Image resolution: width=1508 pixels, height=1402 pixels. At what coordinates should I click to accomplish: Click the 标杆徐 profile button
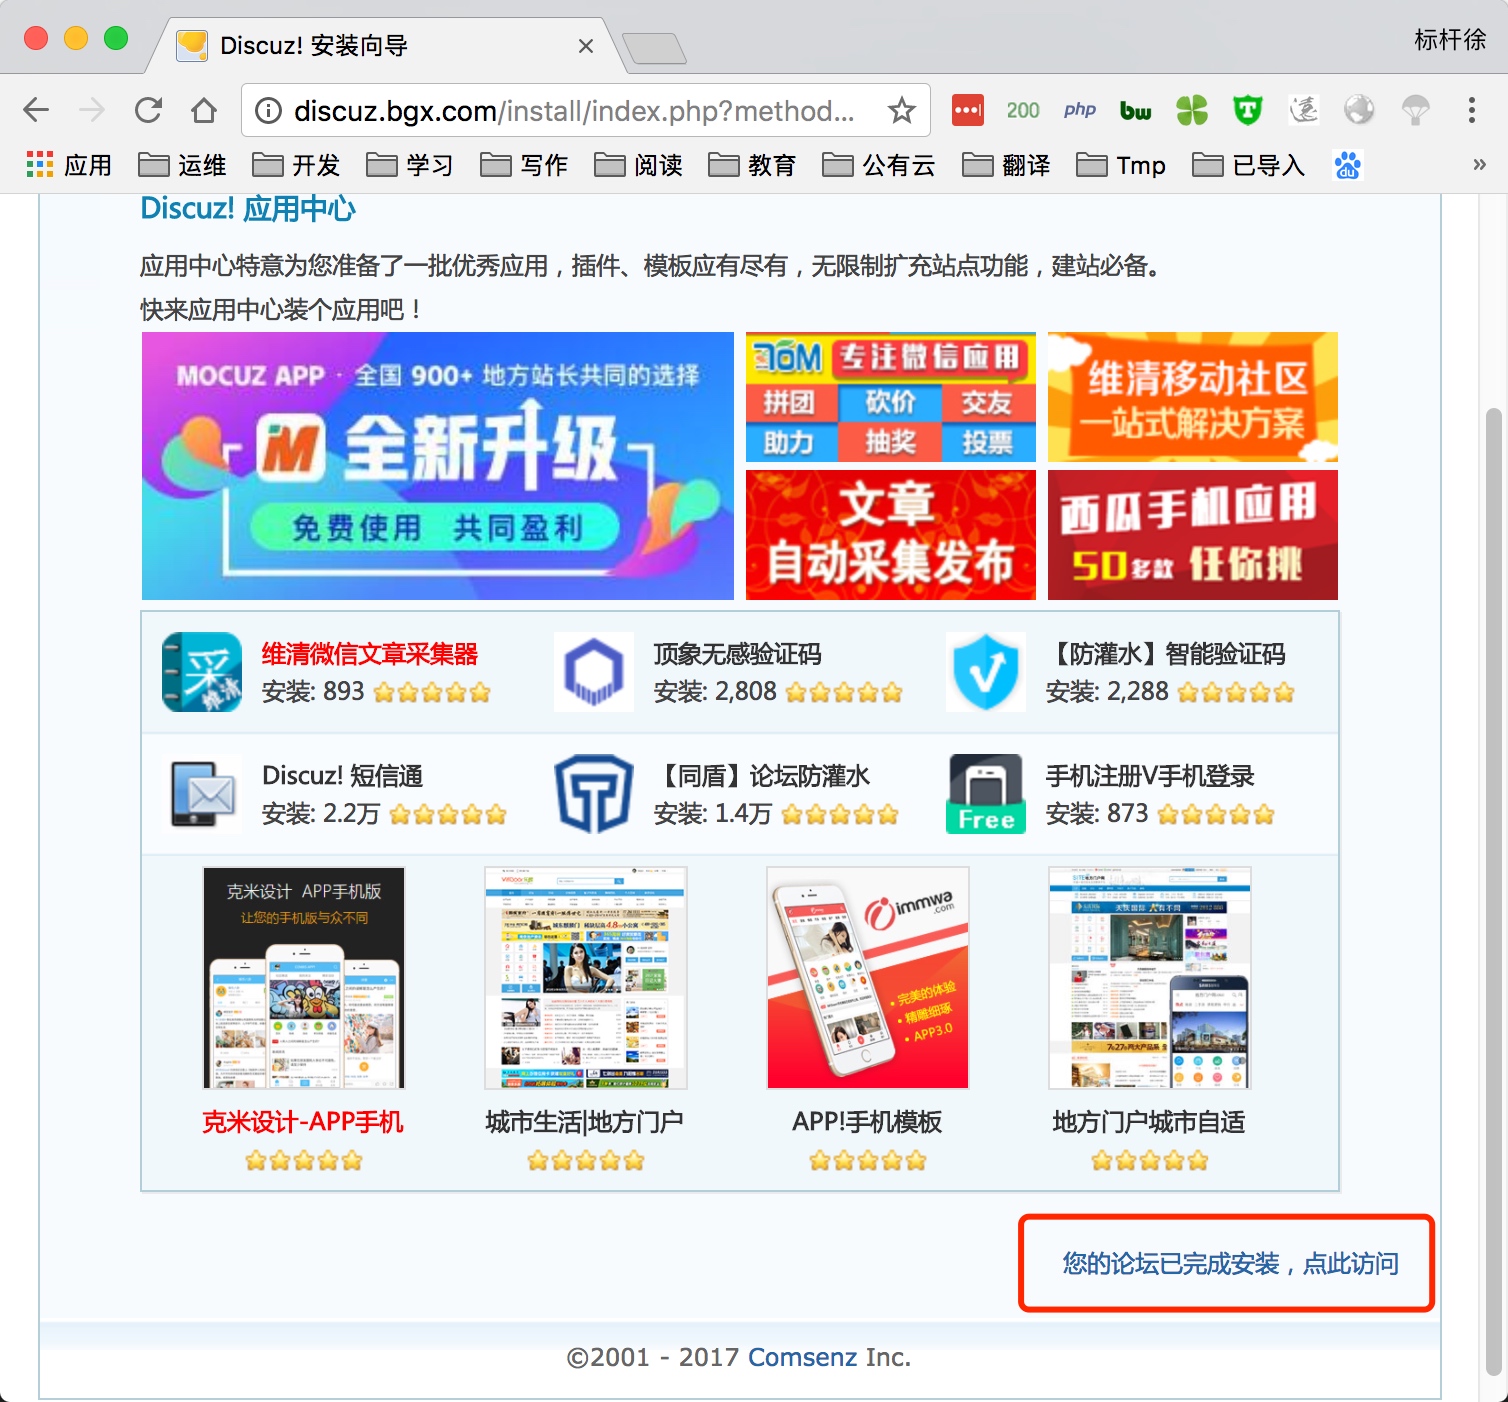pyautogui.click(x=1450, y=39)
